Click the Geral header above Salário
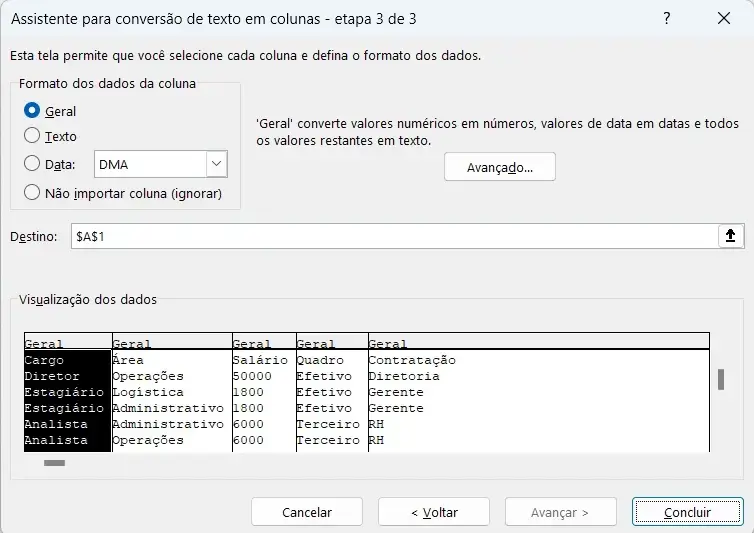Screen dimensions: 754x533 point(252,343)
